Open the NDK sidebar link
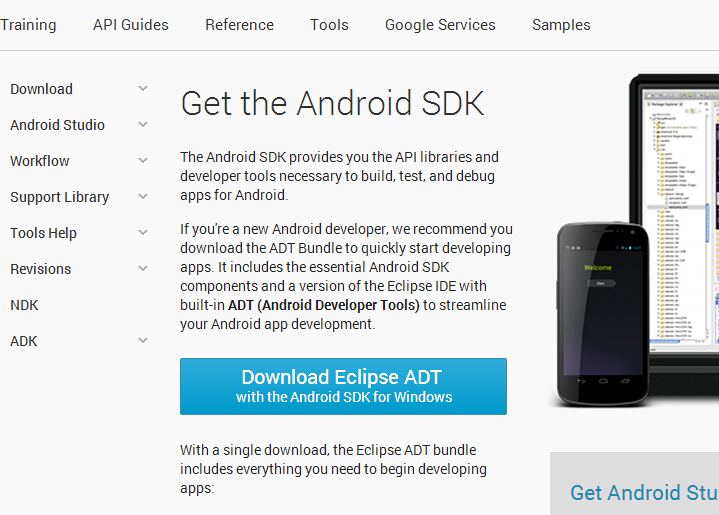The width and height of the screenshot is (719, 515). pyautogui.click(x=24, y=305)
